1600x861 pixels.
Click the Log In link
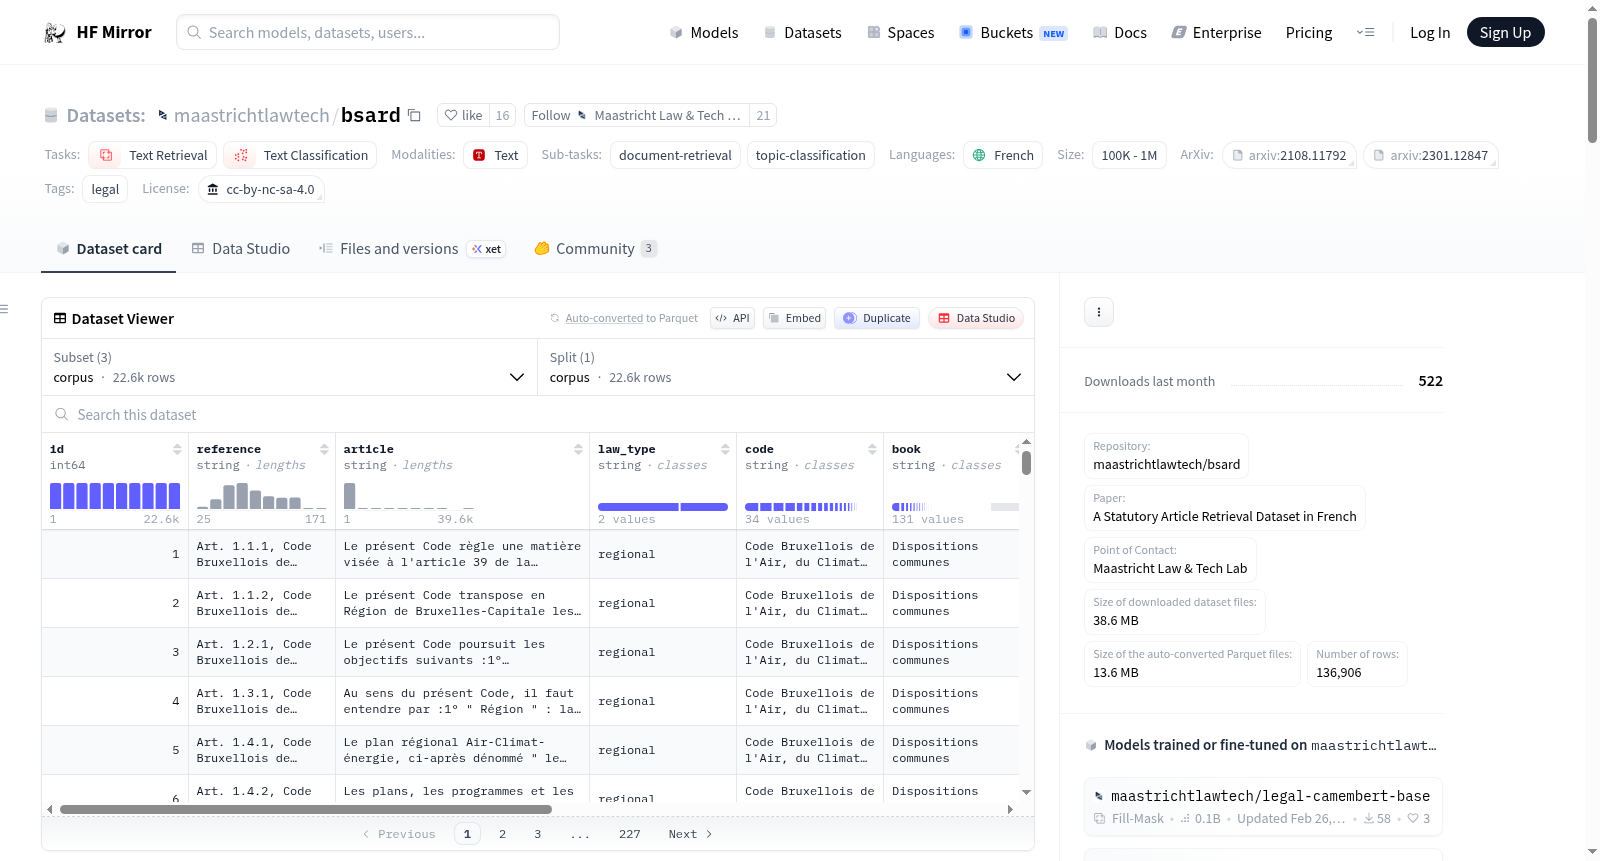coord(1430,33)
